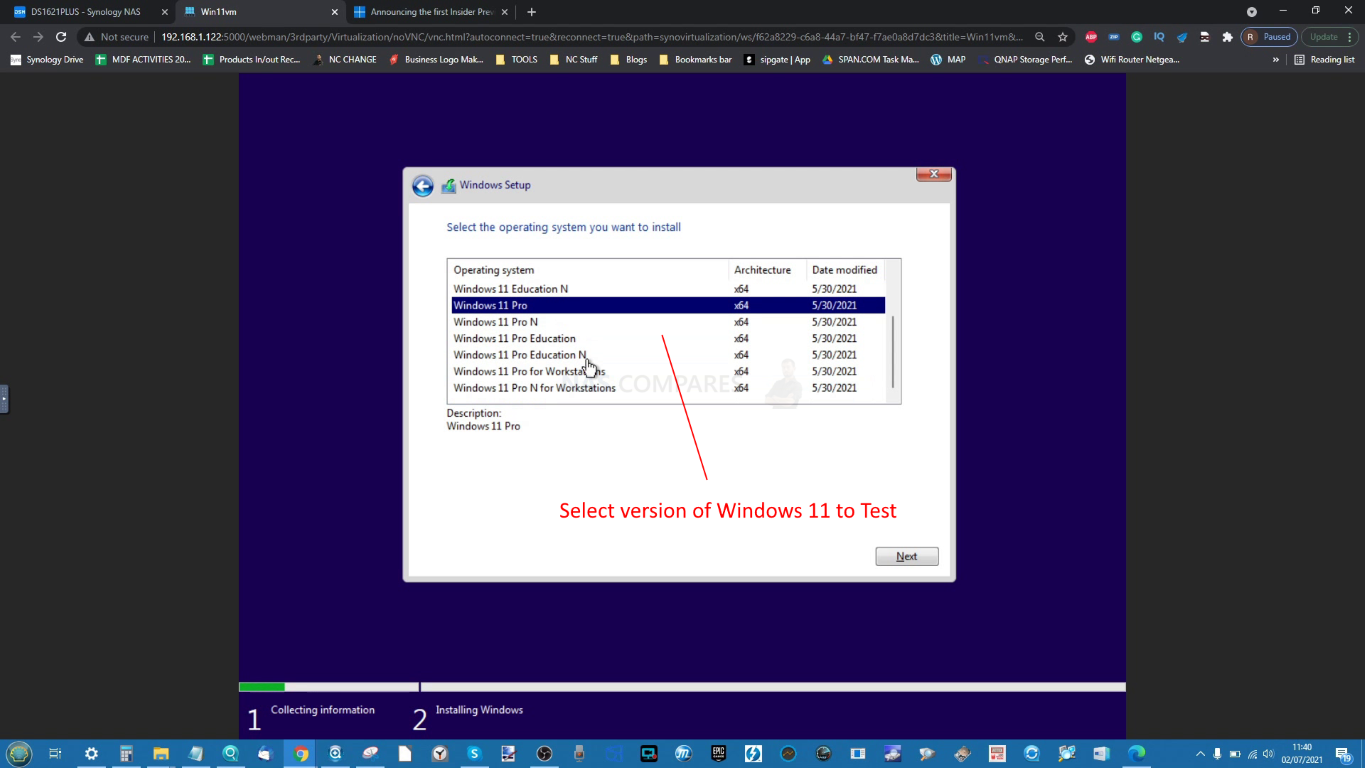The width and height of the screenshot is (1365, 768).
Task: Open the sipgate | App bookmark
Action: tap(777, 60)
